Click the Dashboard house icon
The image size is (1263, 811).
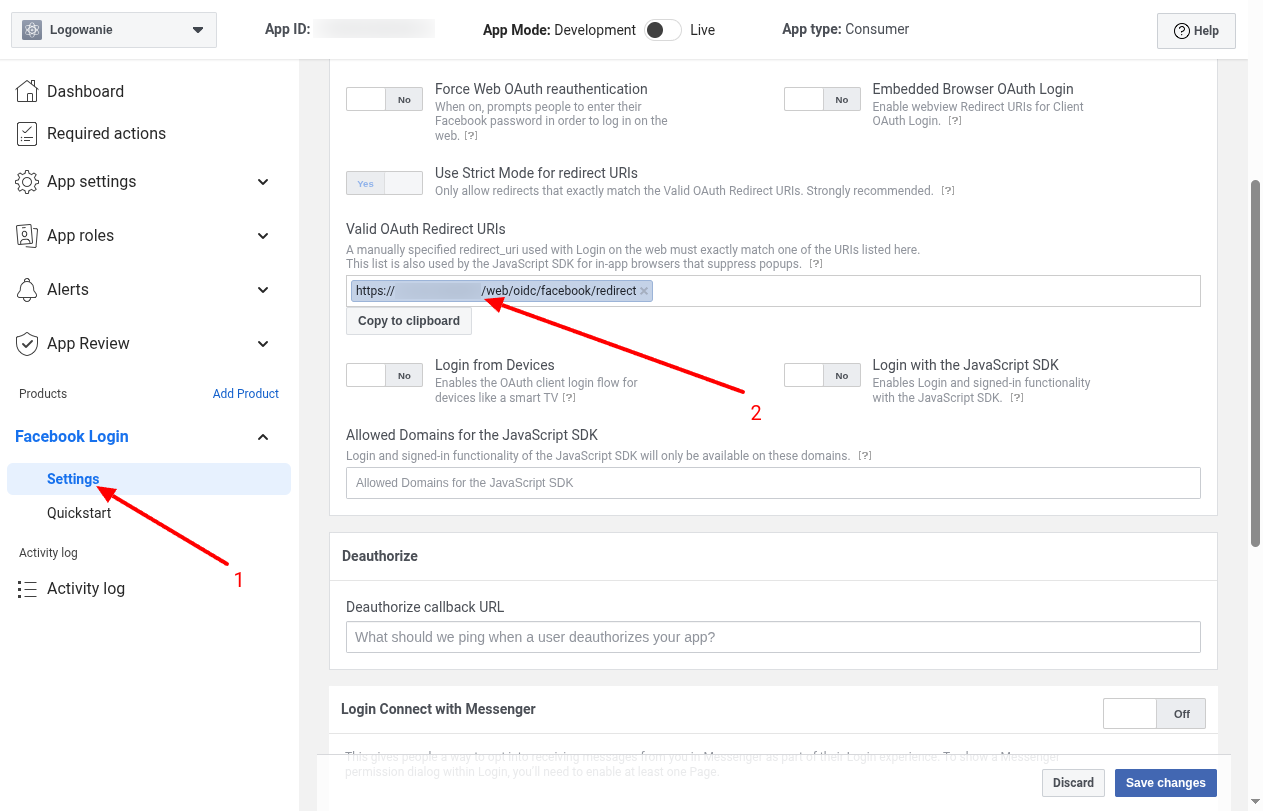(28, 91)
